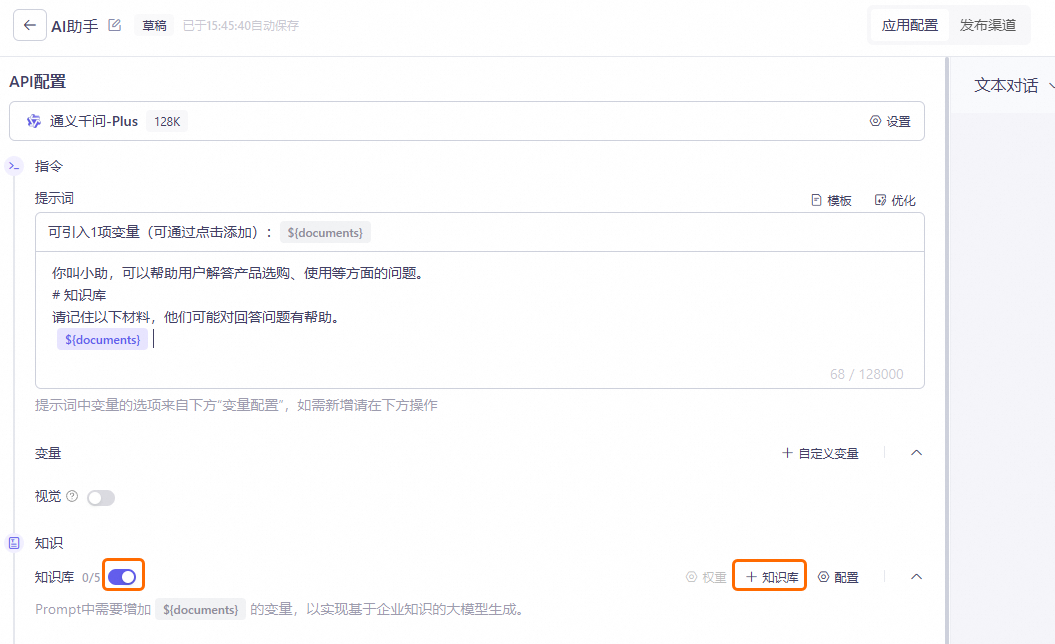
Task: Click + 自定义变量 to add a custom variable
Action: [822, 452]
